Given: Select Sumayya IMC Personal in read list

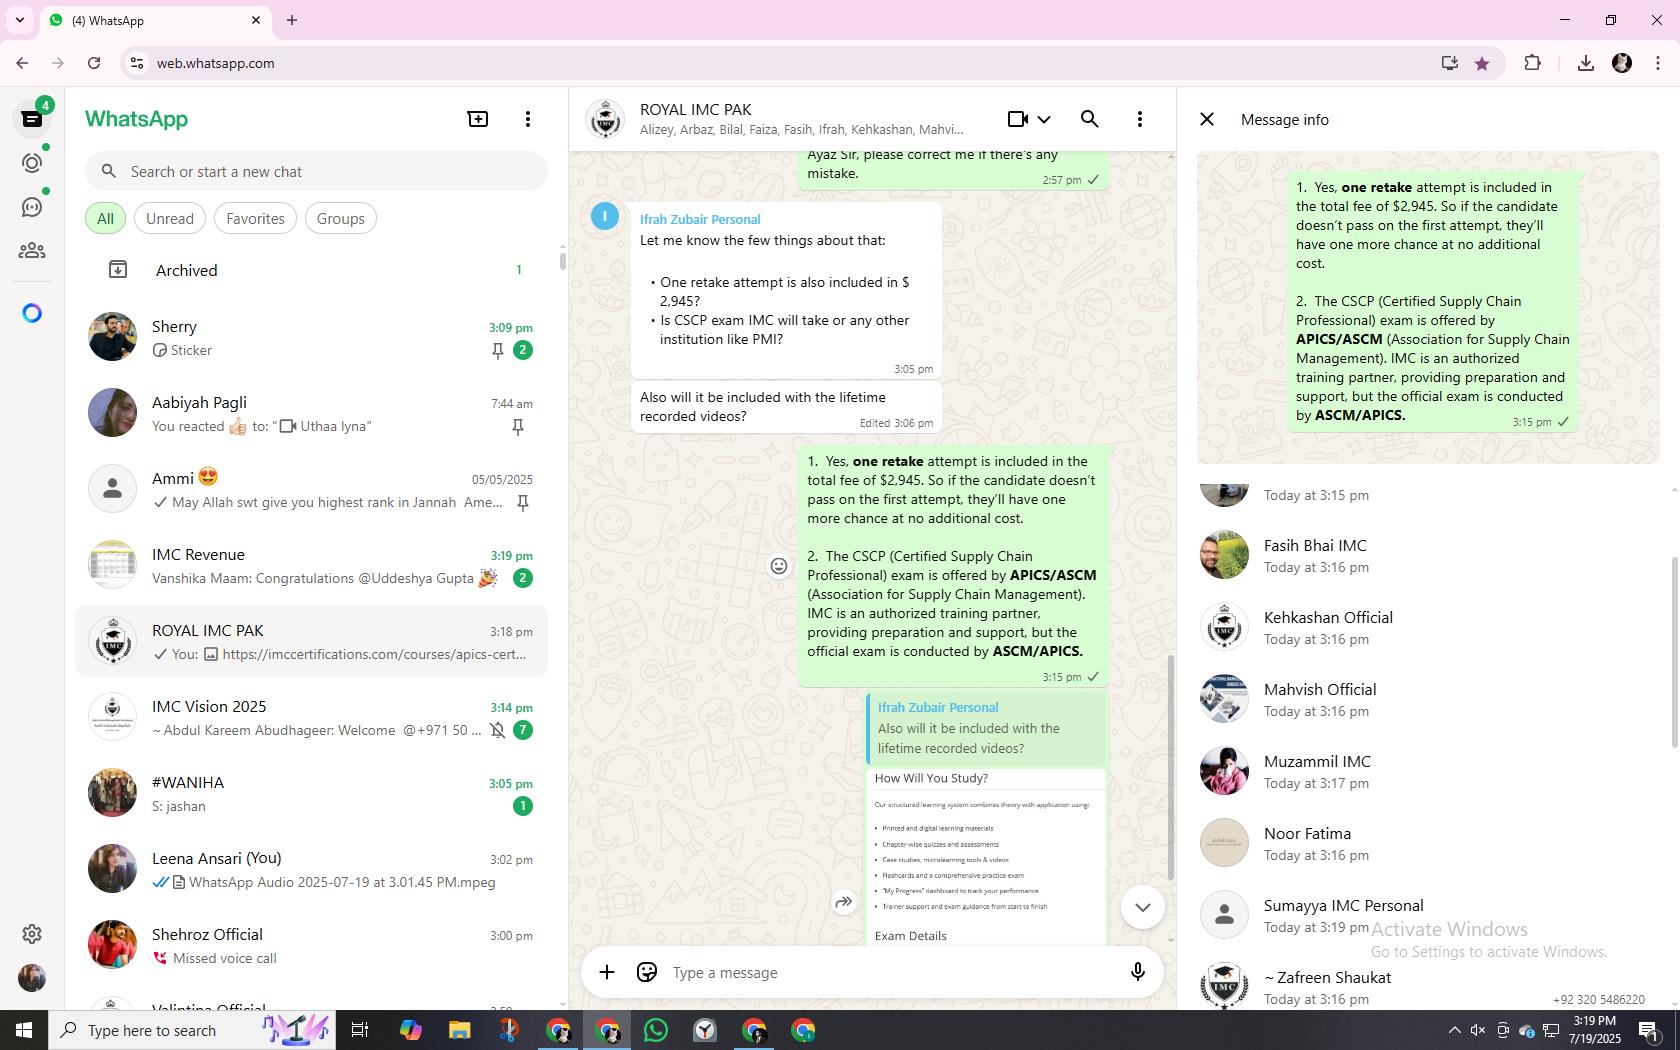Looking at the screenshot, I should coord(1428,915).
